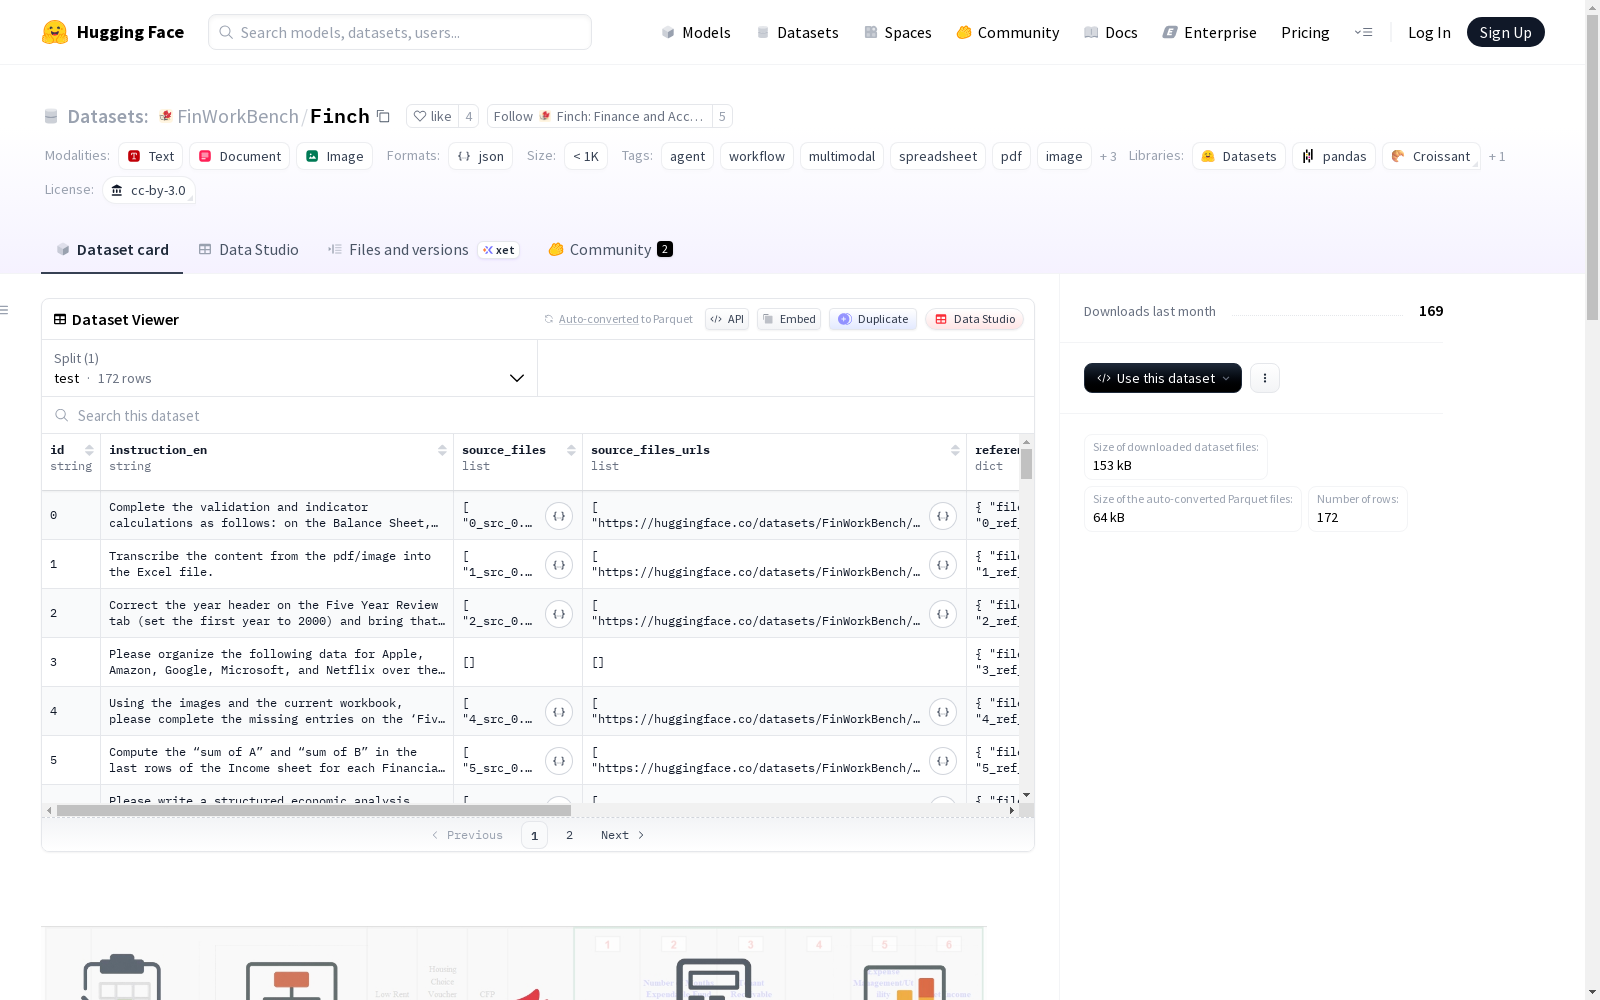Select the agent tag
This screenshot has width=1600, height=1000.
pos(688,156)
